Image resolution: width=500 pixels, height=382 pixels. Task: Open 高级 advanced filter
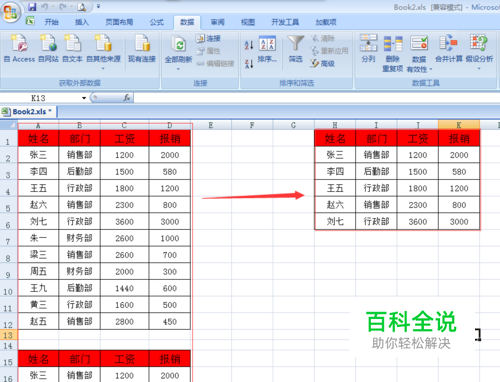[x=323, y=63]
